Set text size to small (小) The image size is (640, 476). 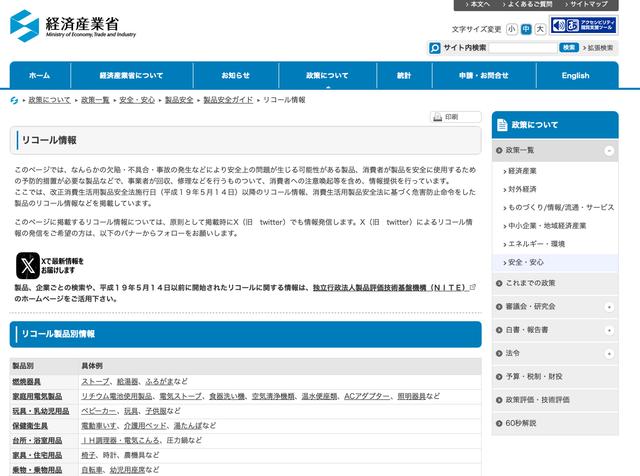point(511,29)
